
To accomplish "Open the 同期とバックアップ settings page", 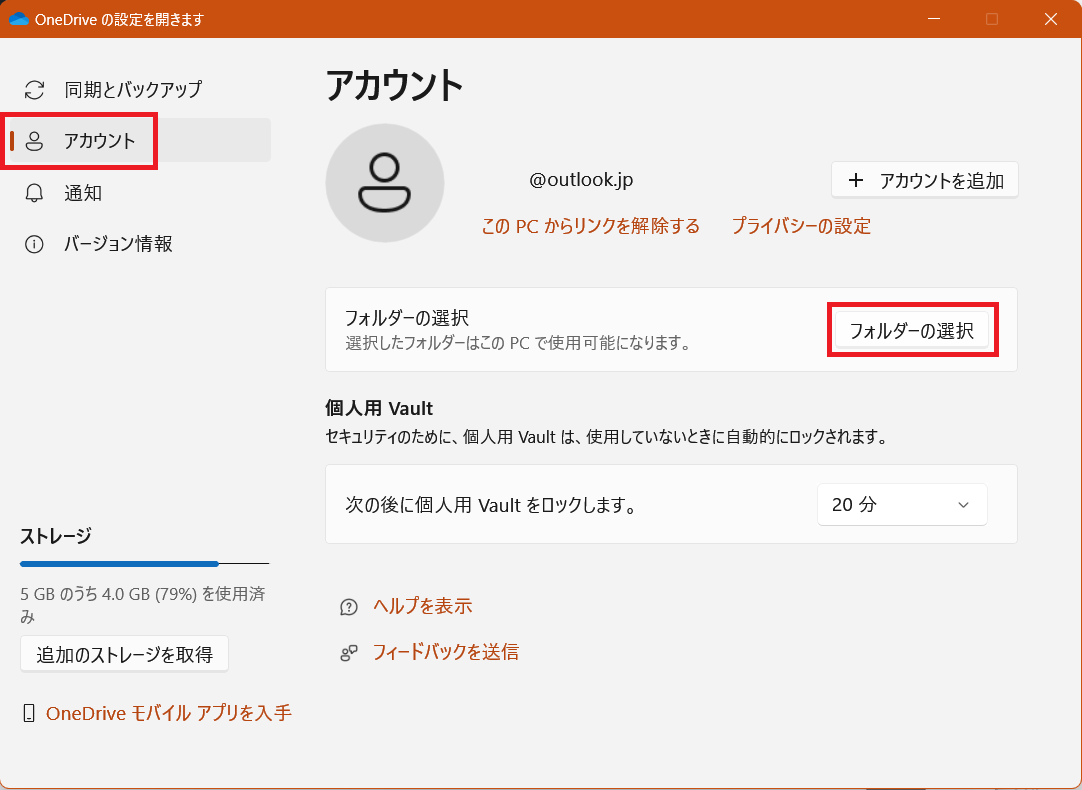I will 133,90.
